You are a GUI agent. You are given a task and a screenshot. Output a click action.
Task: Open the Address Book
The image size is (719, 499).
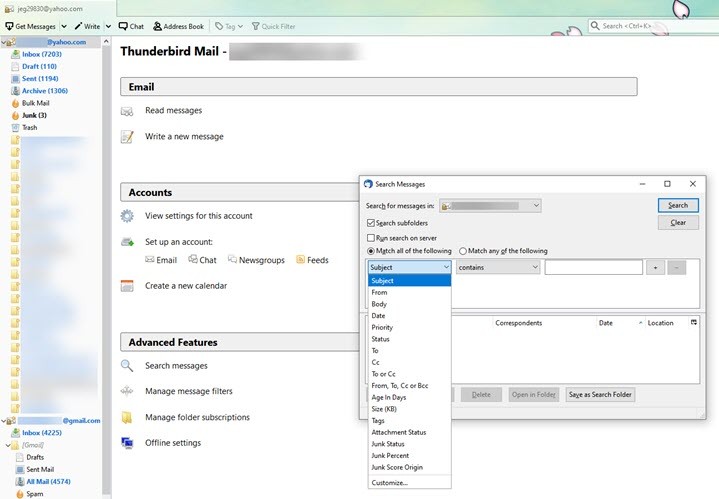(x=178, y=27)
